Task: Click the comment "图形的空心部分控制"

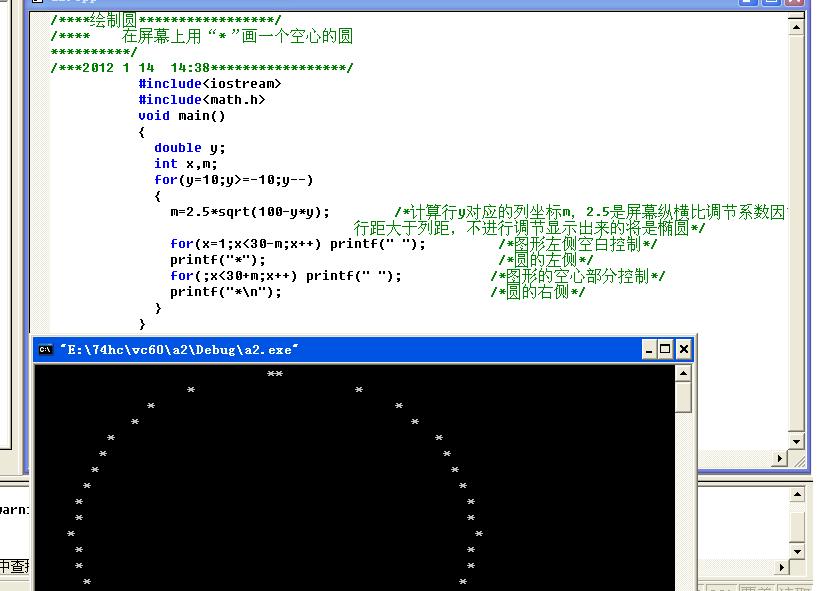Action: click(x=577, y=276)
